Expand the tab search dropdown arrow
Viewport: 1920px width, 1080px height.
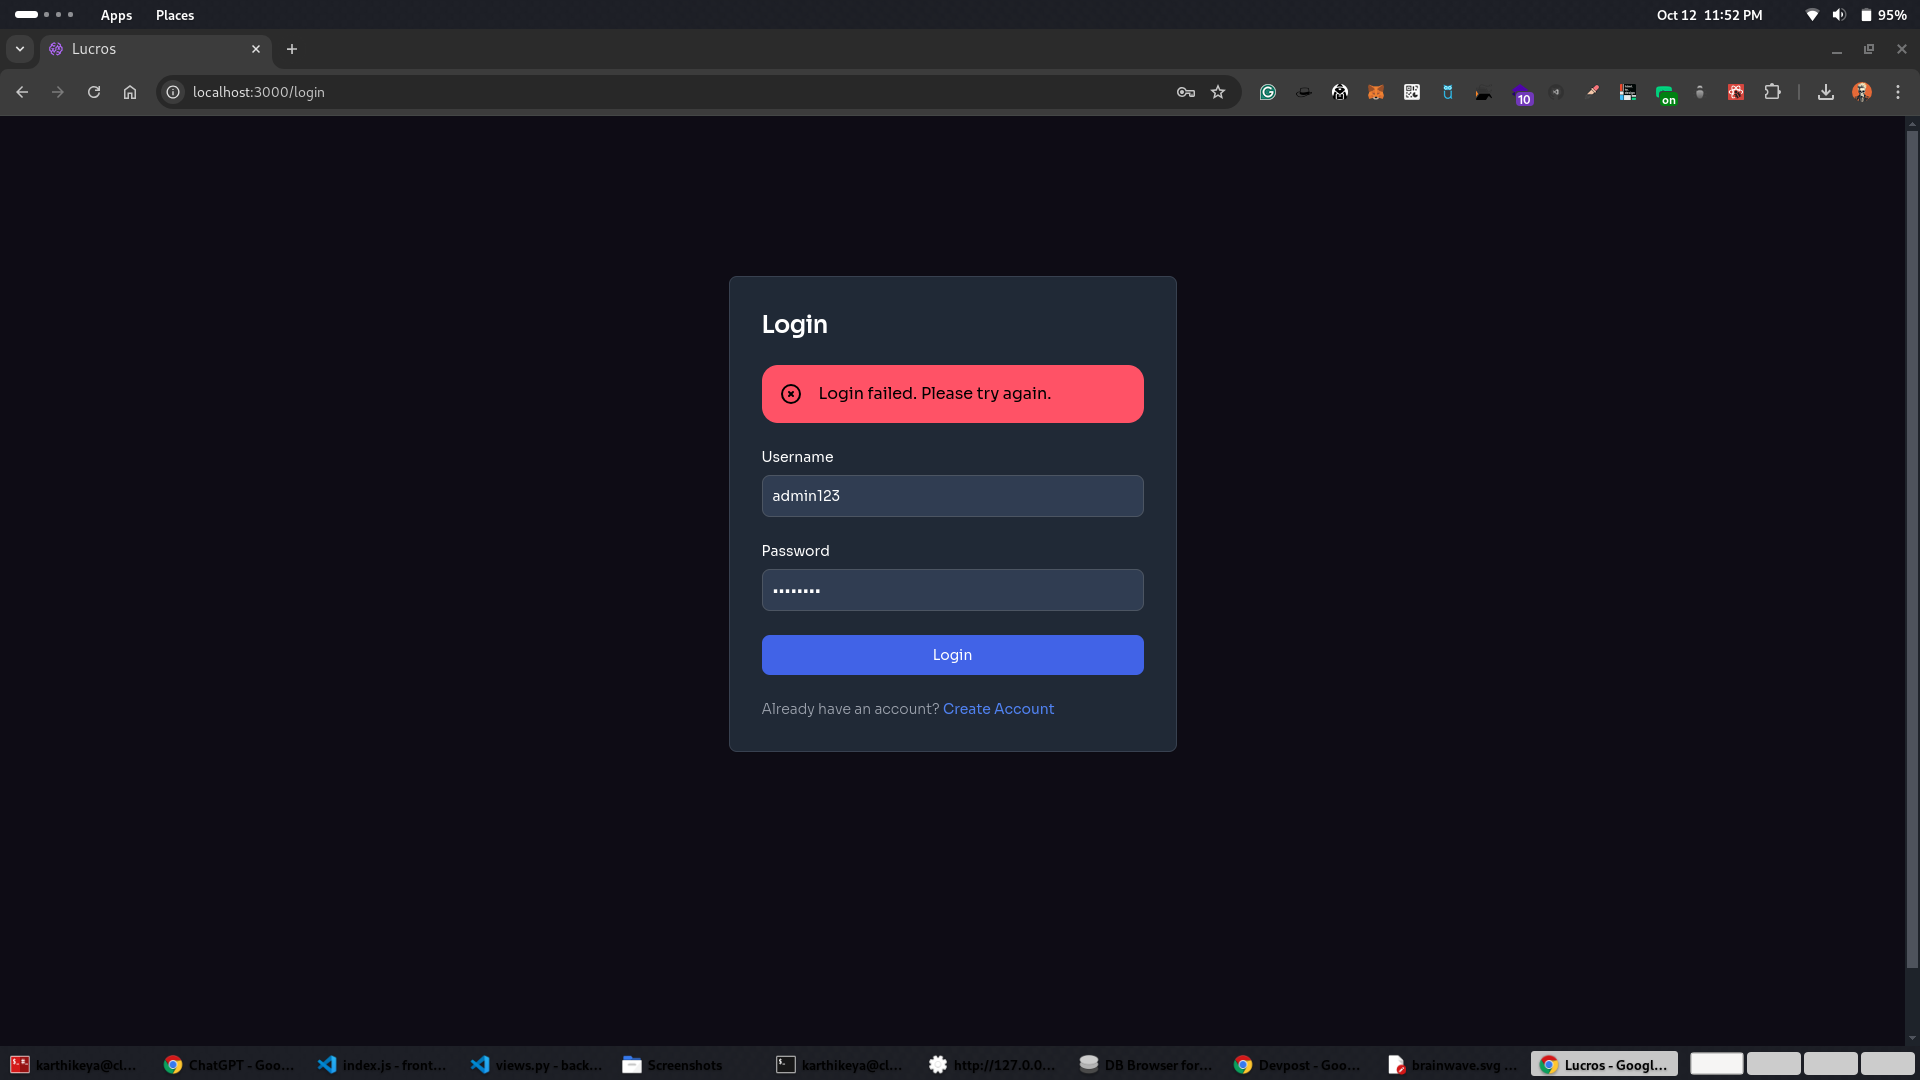(x=20, y=49)
